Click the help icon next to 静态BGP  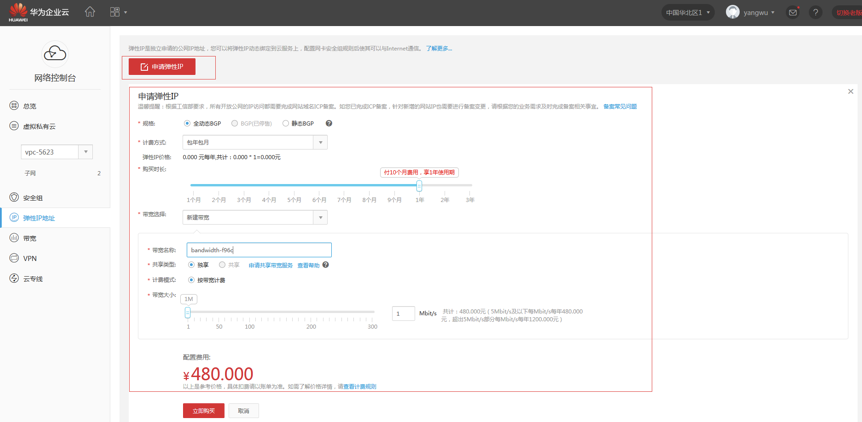click(329, 124)
